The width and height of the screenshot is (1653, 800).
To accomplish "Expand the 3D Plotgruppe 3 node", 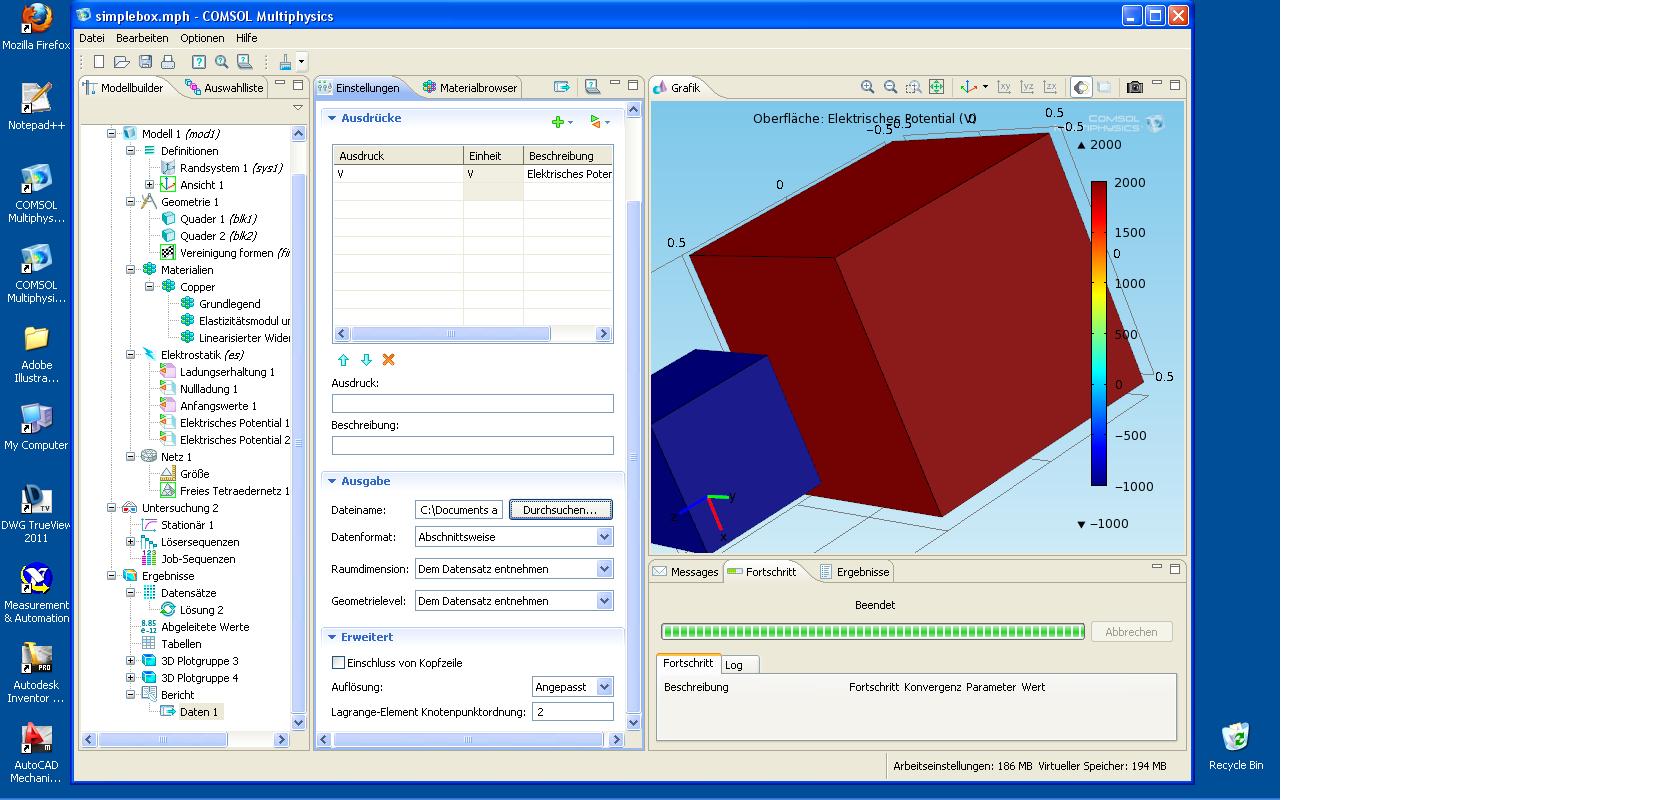I will (x=130, y=661).
